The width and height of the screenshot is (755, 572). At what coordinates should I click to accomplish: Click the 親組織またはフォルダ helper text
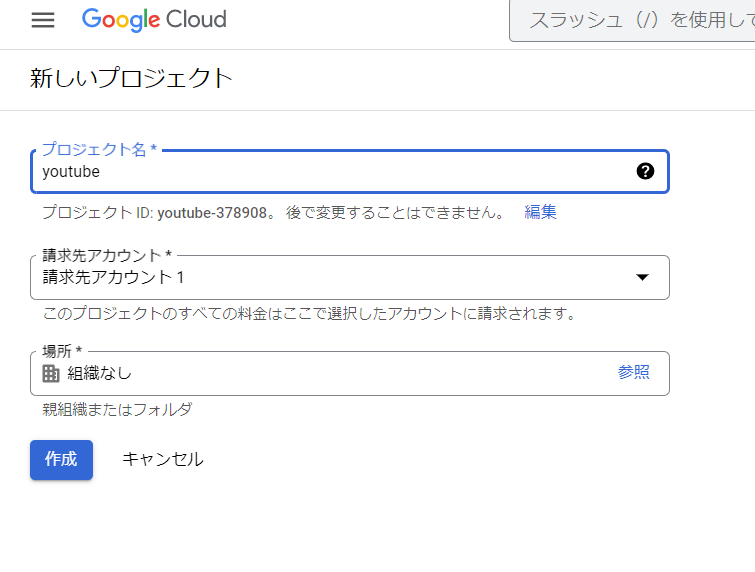tap(116, 409)
